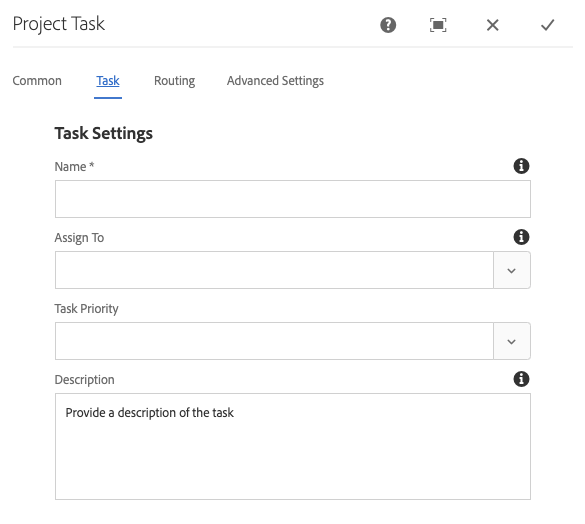Open the Routing tab
Screen dimensions: 585x524
175,81
